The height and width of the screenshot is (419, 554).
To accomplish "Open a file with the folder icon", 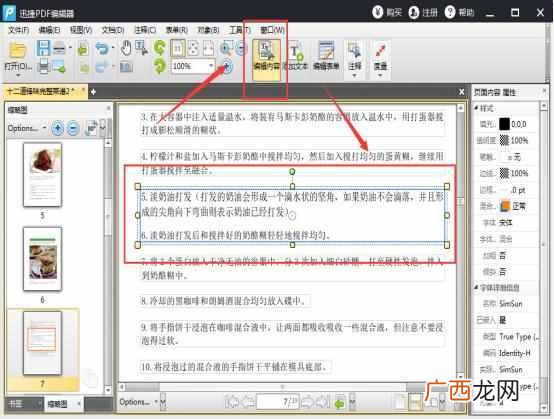I will click(18, 51).
